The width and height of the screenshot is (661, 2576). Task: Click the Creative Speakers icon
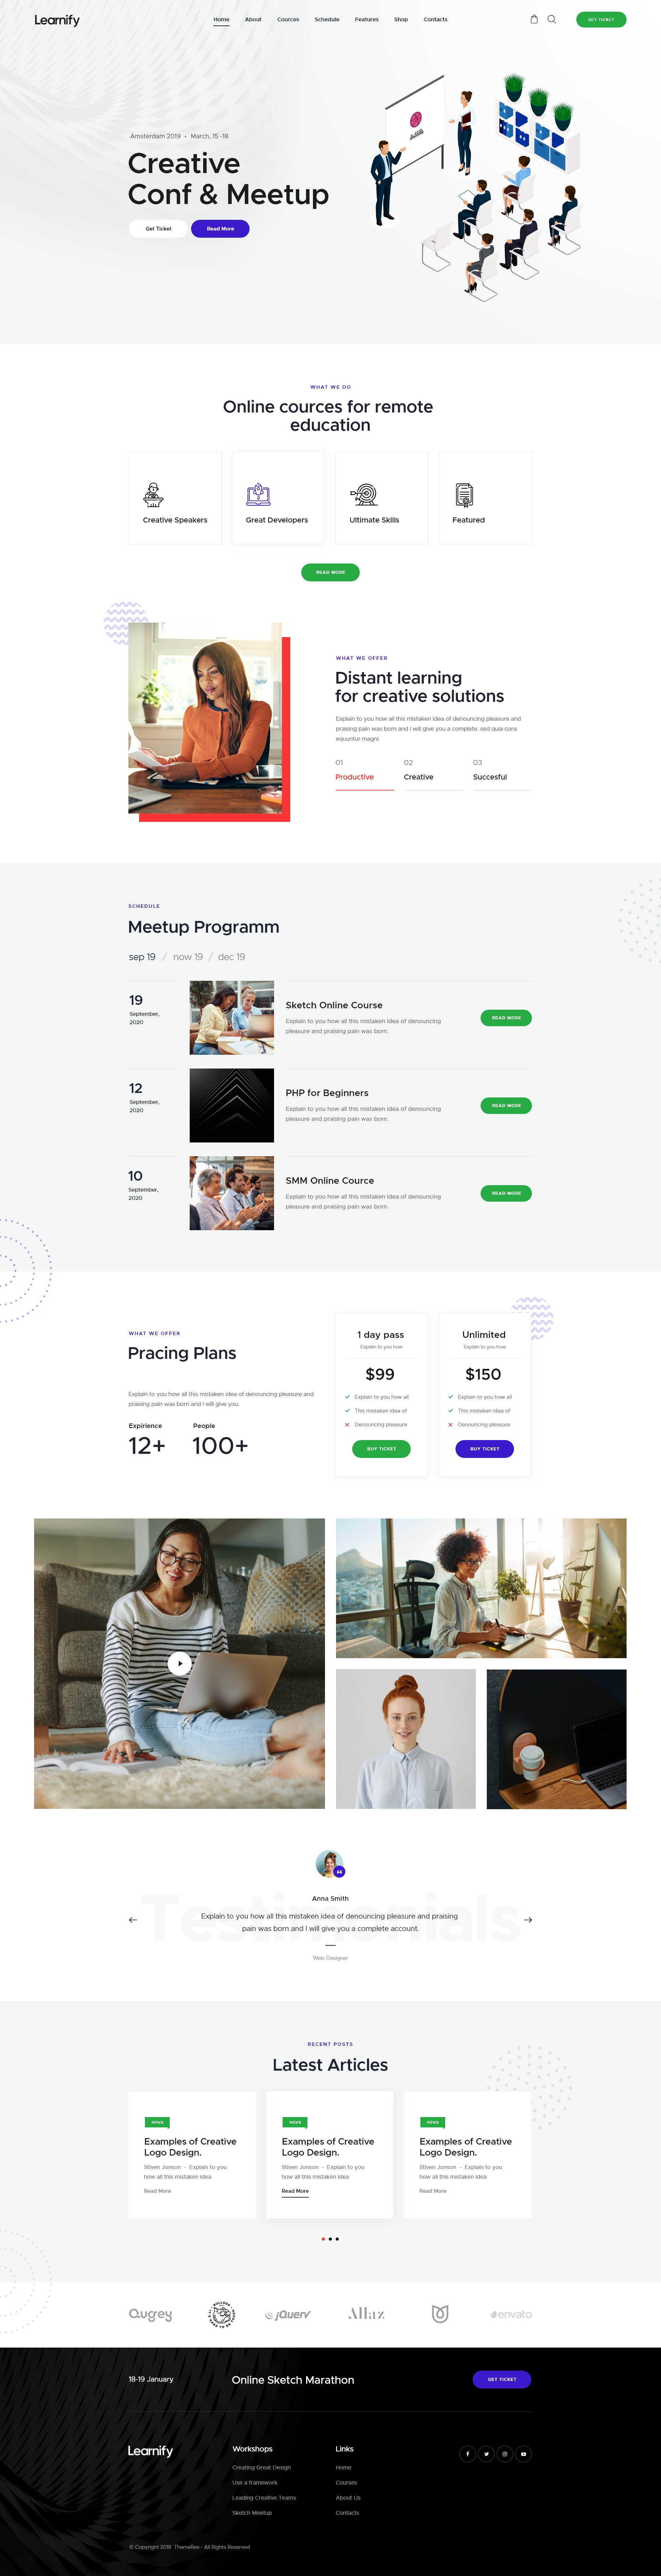pos(153,494)
